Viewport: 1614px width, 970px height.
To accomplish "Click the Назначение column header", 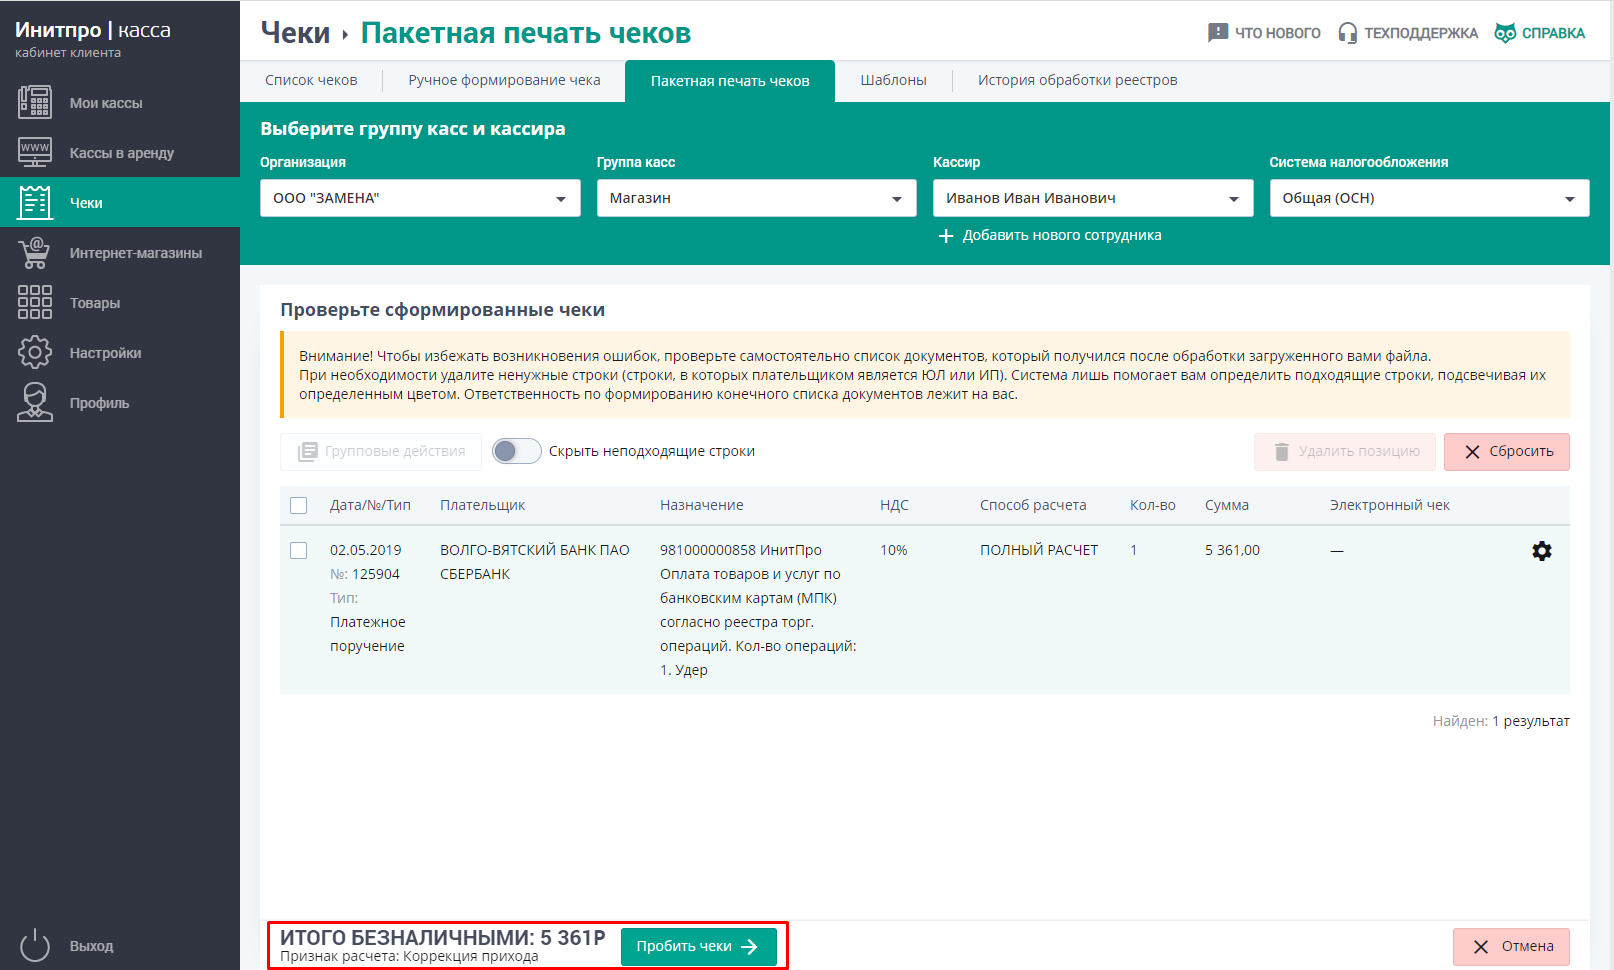I will tap(701, 505).
